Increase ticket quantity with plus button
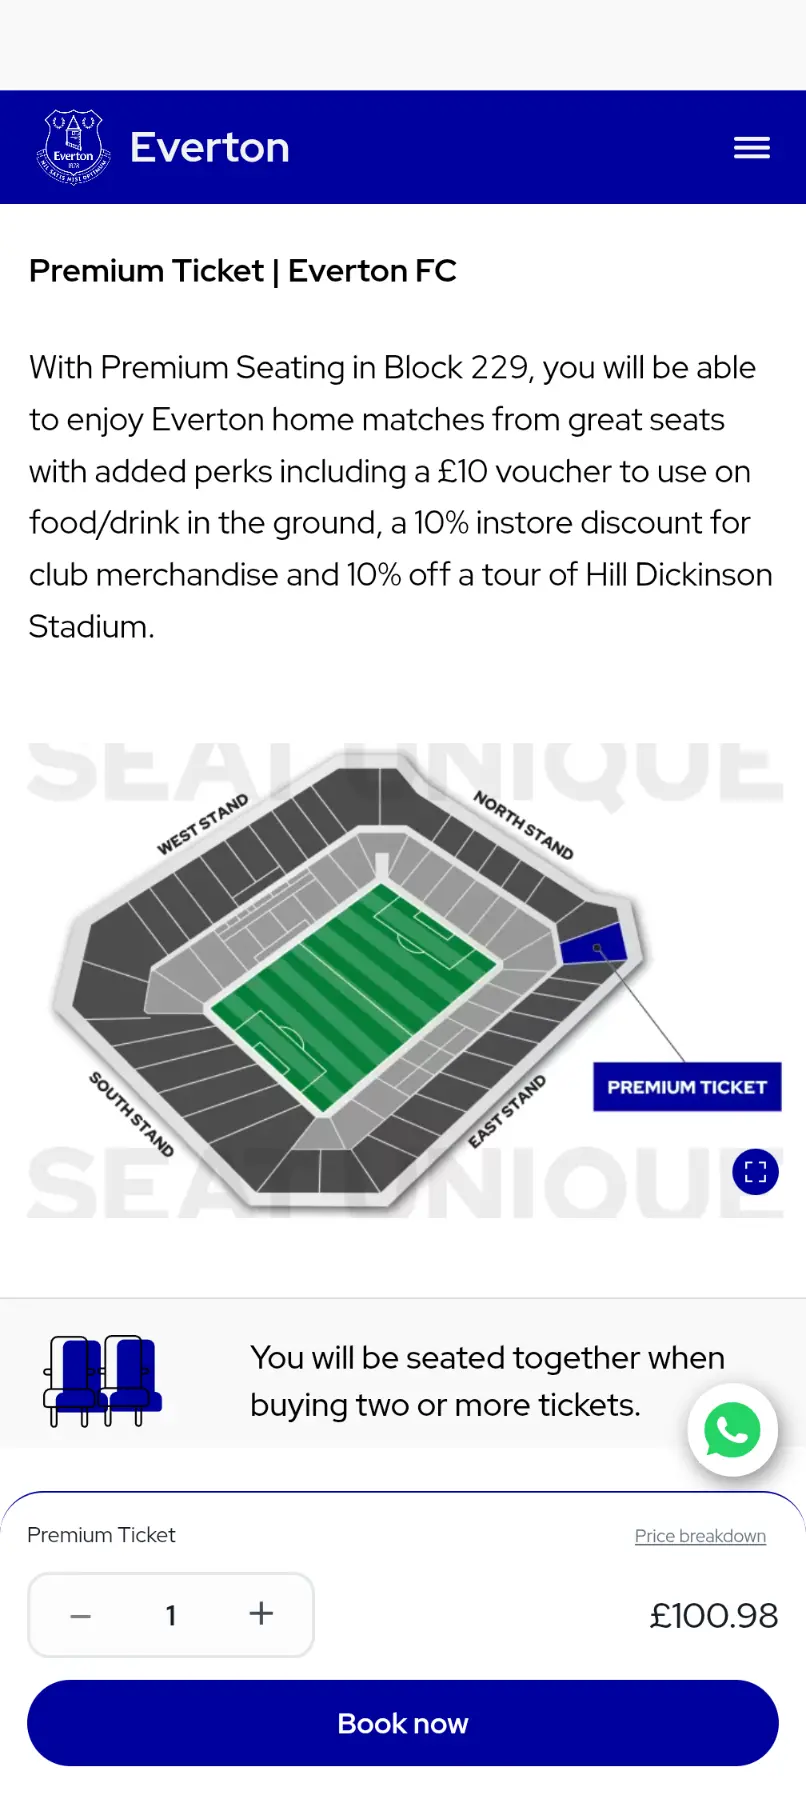Screen dimensions: 806x1795 [x=261, y=1613]
